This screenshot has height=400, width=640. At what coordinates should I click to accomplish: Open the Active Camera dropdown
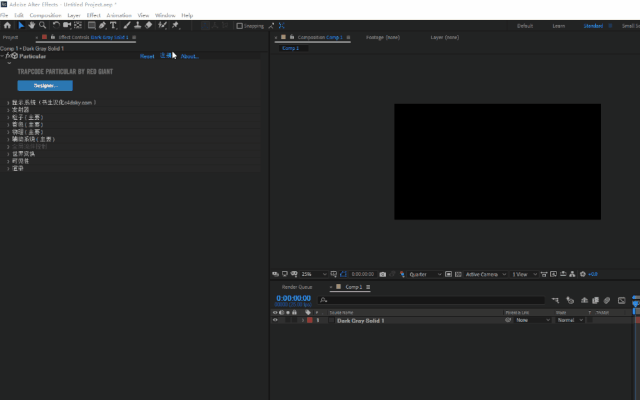point(486,274)
